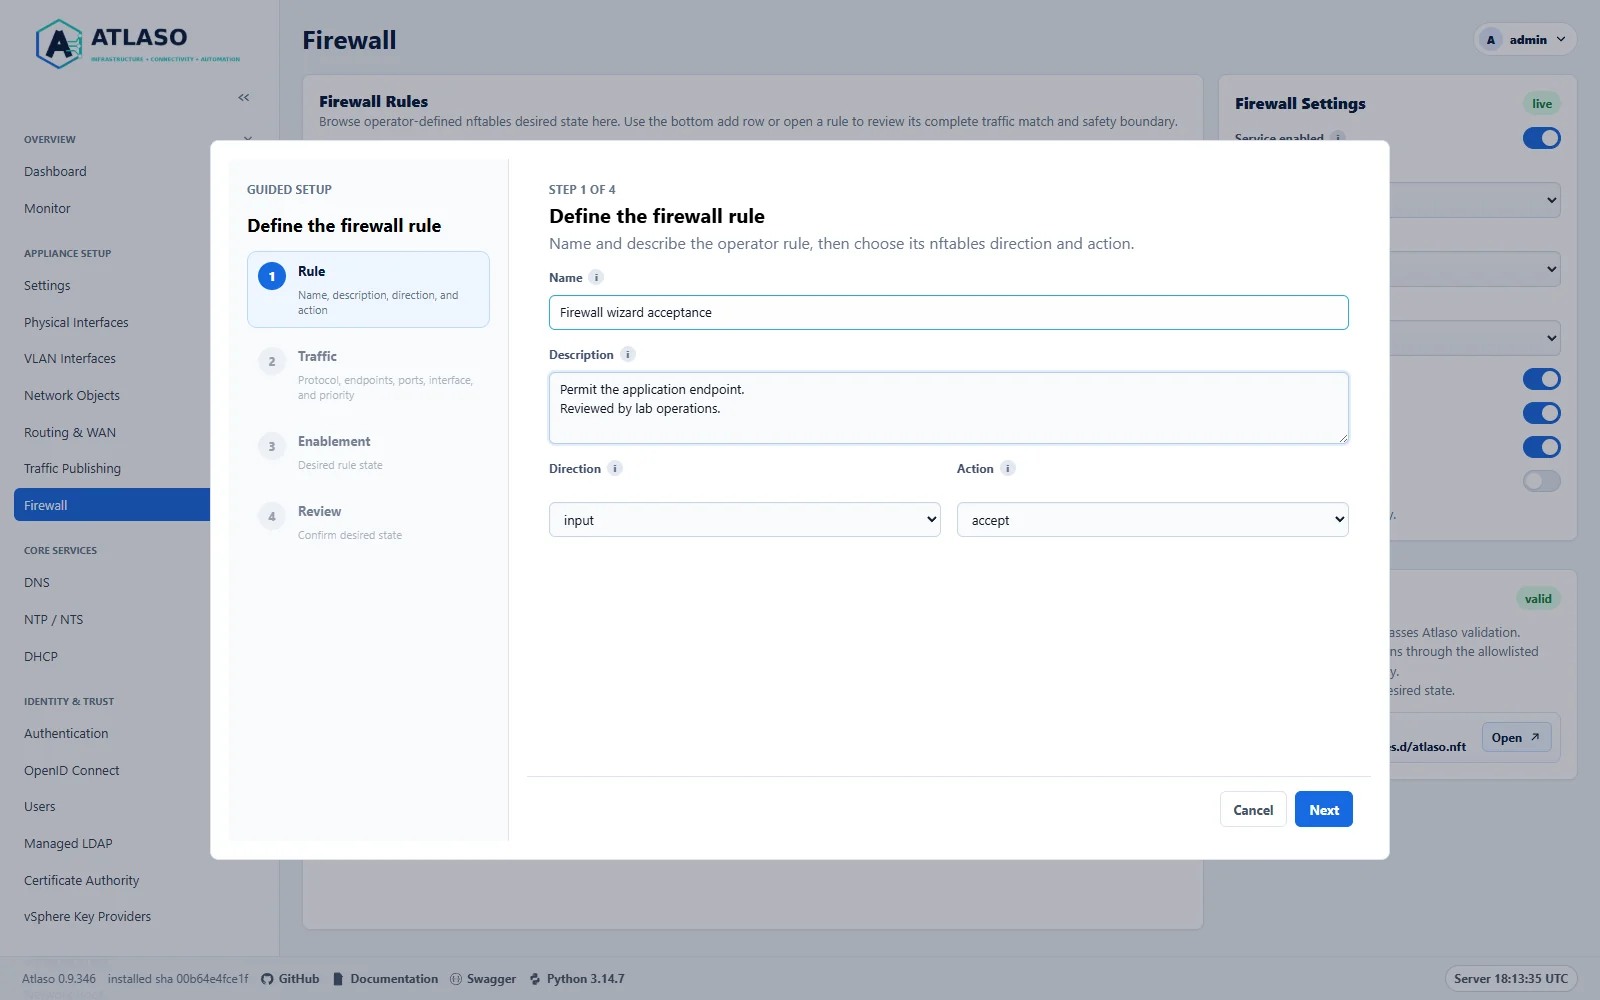1600x1000 pixels.
Task: Go to Physical Interfaces page
Action: (x=76, y=322)
